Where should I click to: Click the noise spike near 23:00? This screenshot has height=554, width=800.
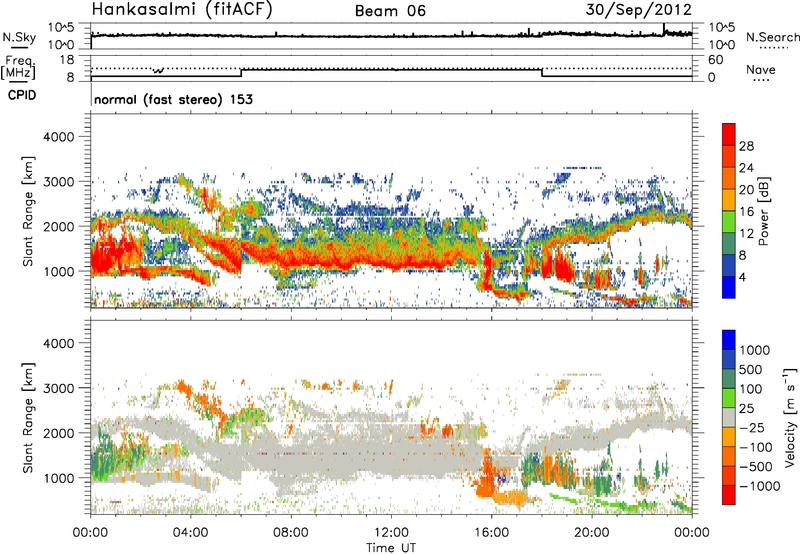[x=664, y=29]
